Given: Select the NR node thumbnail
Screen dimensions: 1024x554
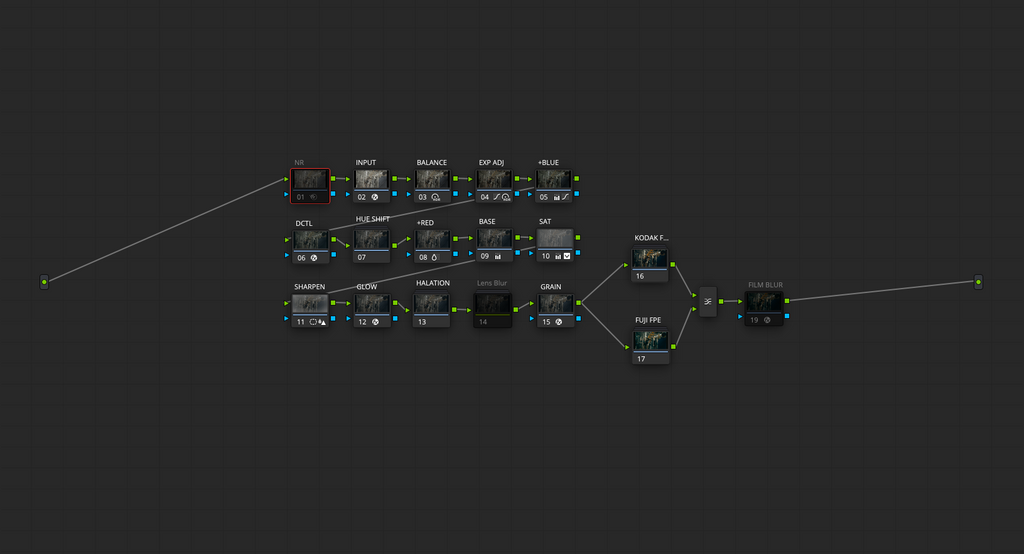Looking at the screenshot, I should click(310, 180).
